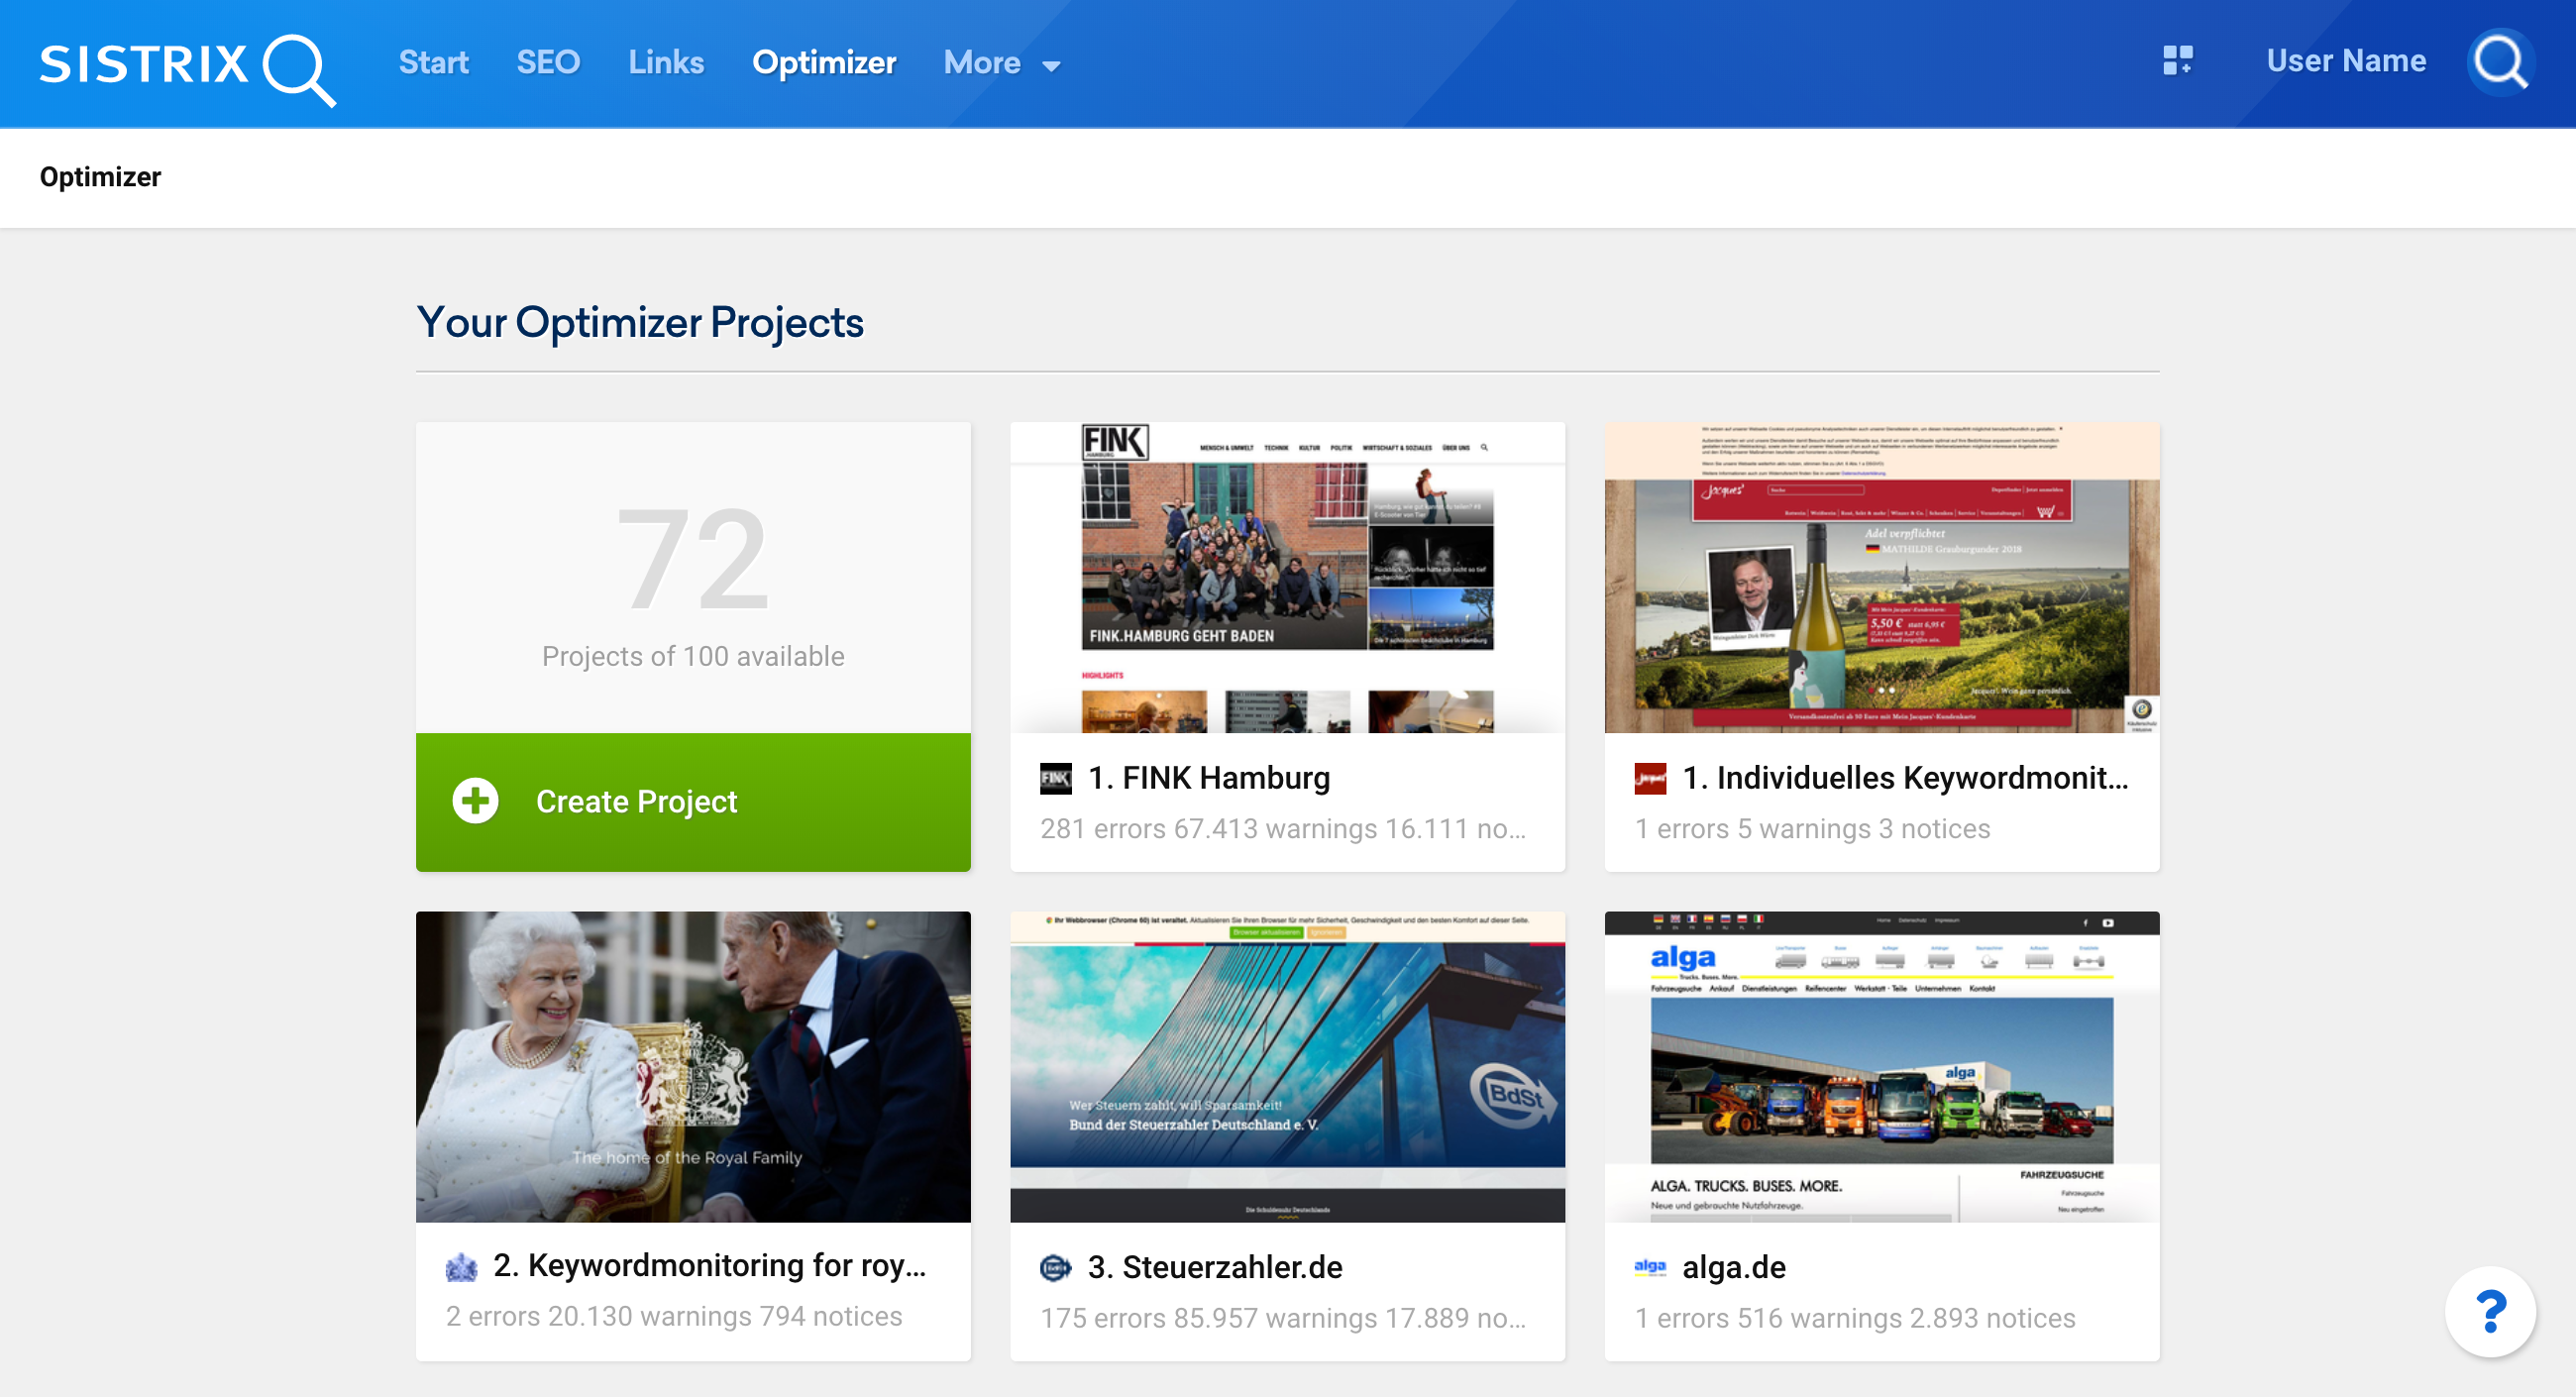The height and width of the screenshot is (1397, 2576).
Task: Click the alga.de favicon icon
Action: 1650,1267
